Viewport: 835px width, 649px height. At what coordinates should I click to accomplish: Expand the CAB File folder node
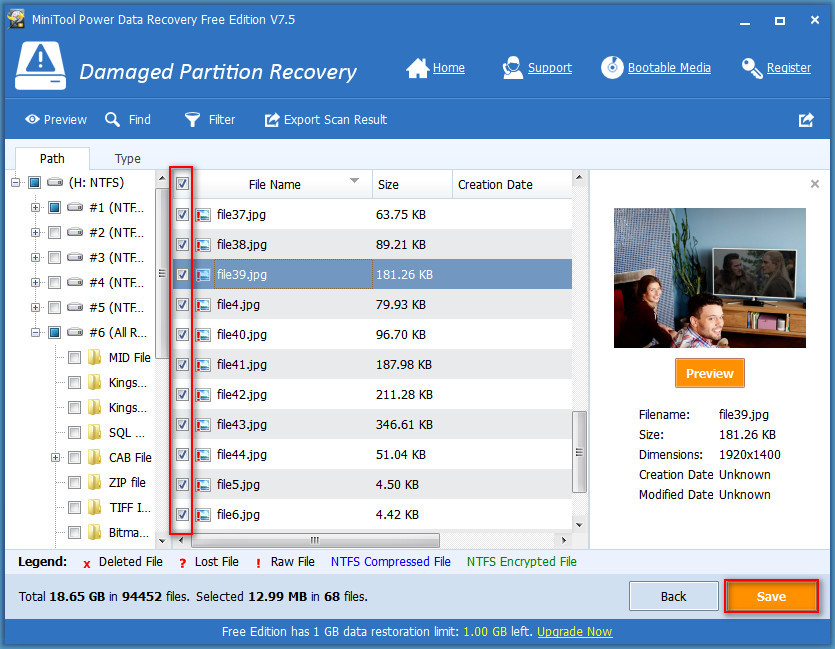tap(55, 457)
